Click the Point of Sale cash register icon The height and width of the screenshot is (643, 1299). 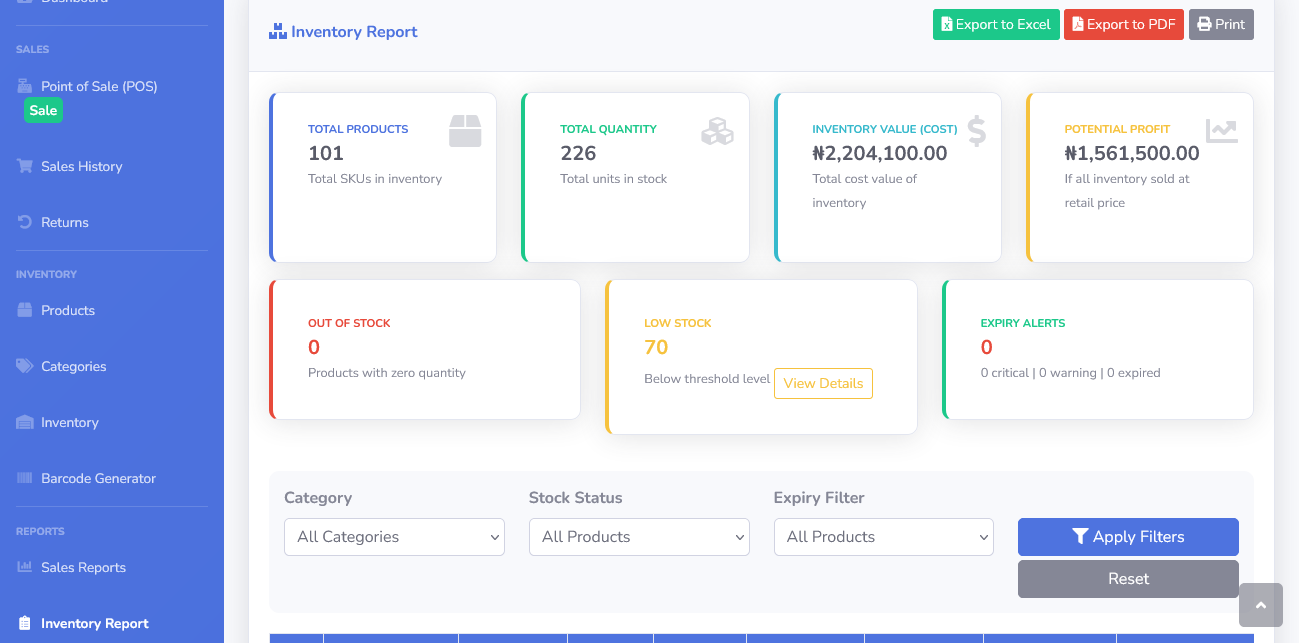[x=25, y=86]
